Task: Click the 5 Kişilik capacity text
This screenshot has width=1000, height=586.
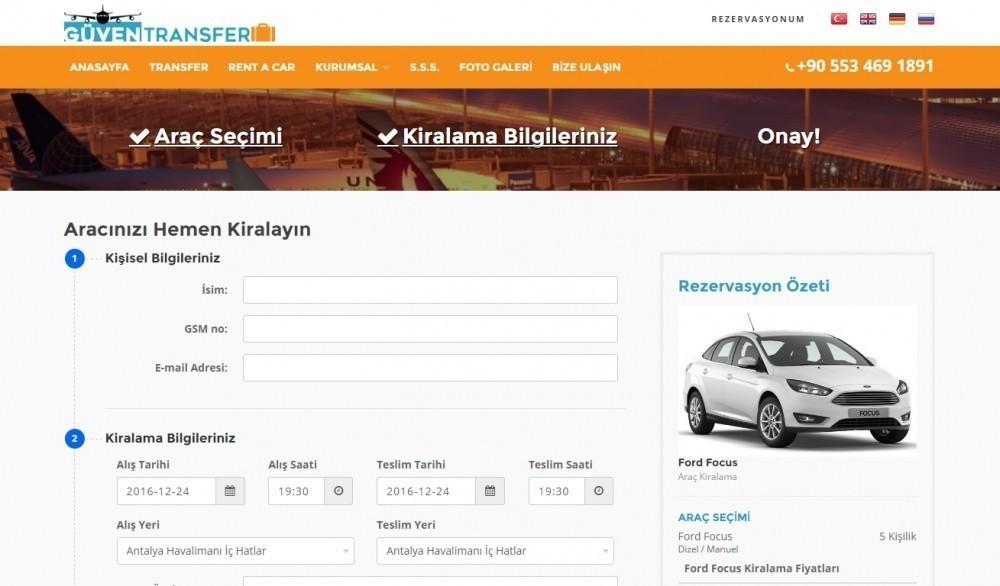Action: coord(897,536)
